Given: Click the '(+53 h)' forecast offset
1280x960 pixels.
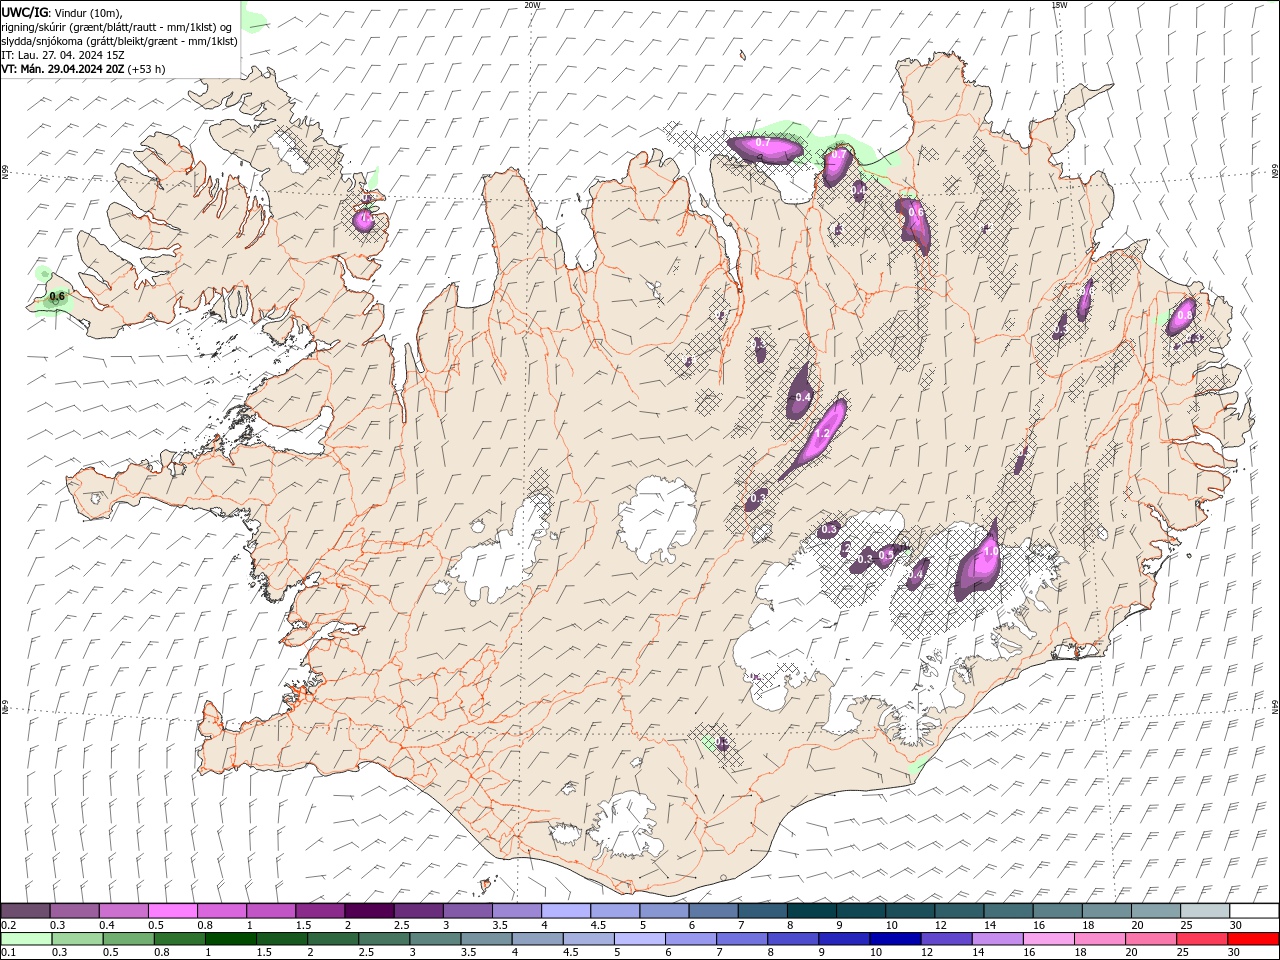Looking at the screenshot, I should pos(147,69).
